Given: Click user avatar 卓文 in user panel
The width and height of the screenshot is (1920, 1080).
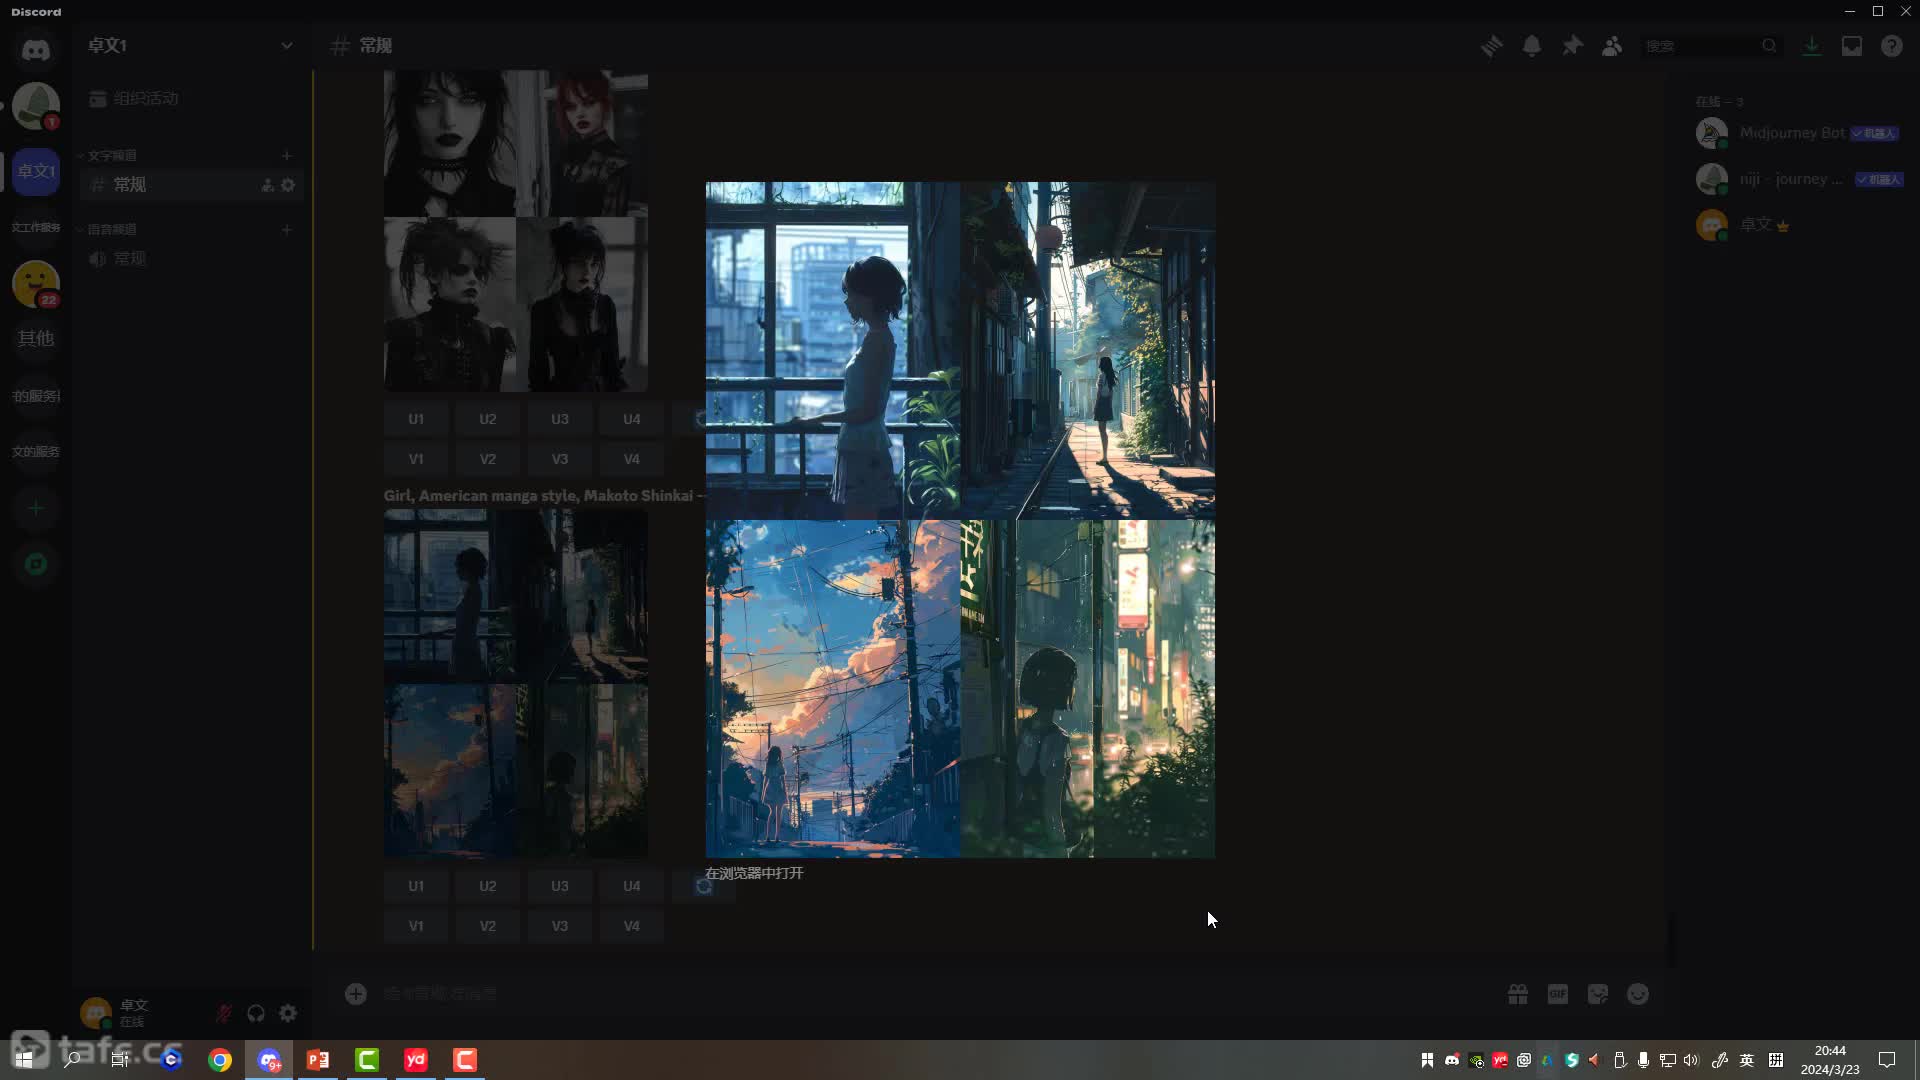Looking at the screenshot, I should coord(96,1013).
